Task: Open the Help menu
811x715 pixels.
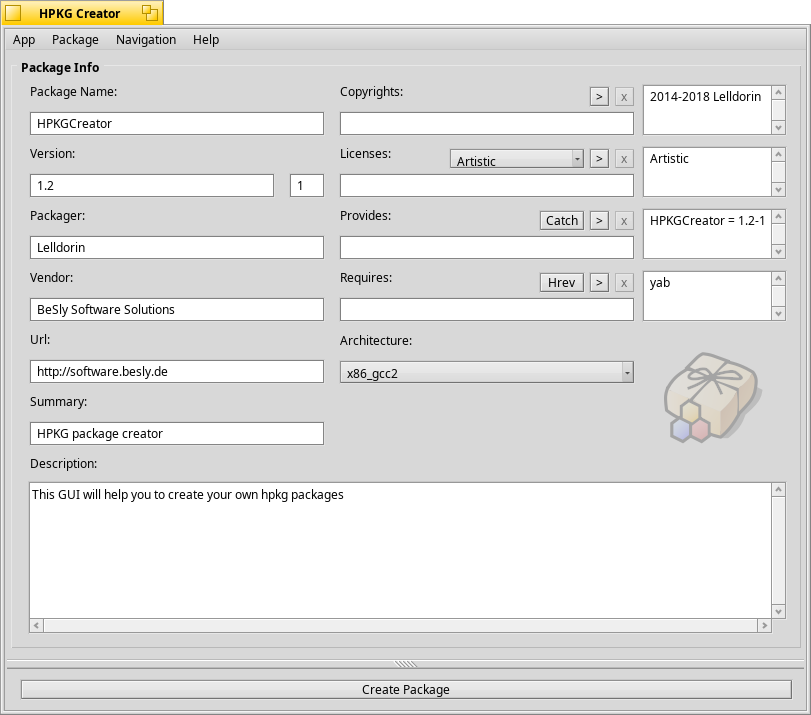Action: [x=206, y=40]
